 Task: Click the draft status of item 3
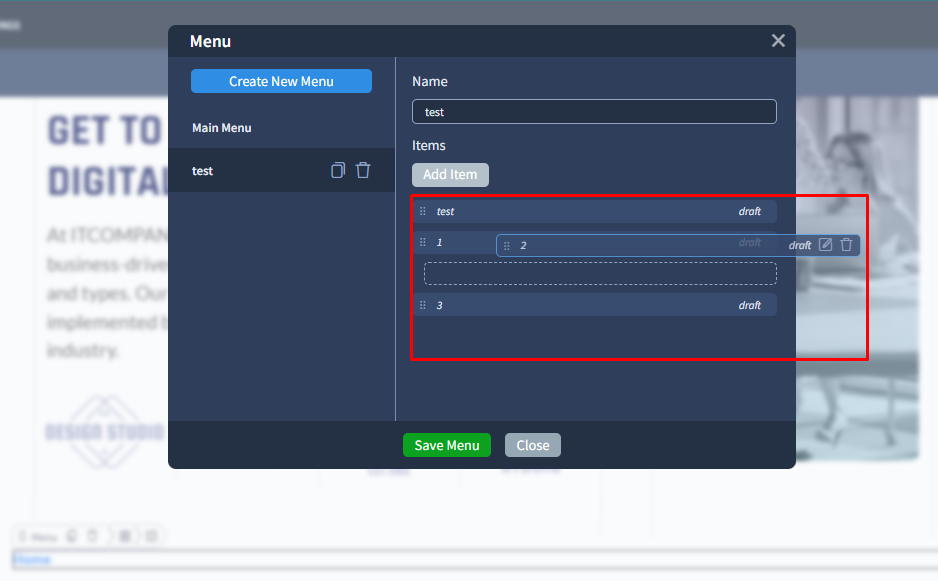coord(750,305)
